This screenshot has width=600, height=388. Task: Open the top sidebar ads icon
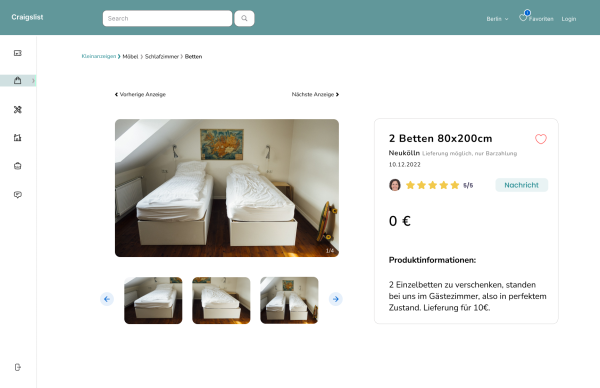(18, 53)
